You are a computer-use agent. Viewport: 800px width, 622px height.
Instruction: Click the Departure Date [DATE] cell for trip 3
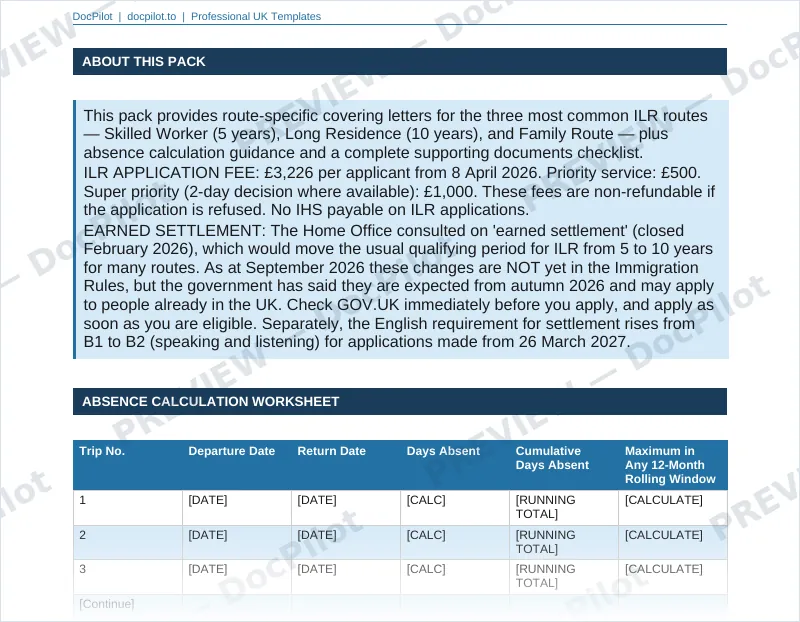pos(237,577)
